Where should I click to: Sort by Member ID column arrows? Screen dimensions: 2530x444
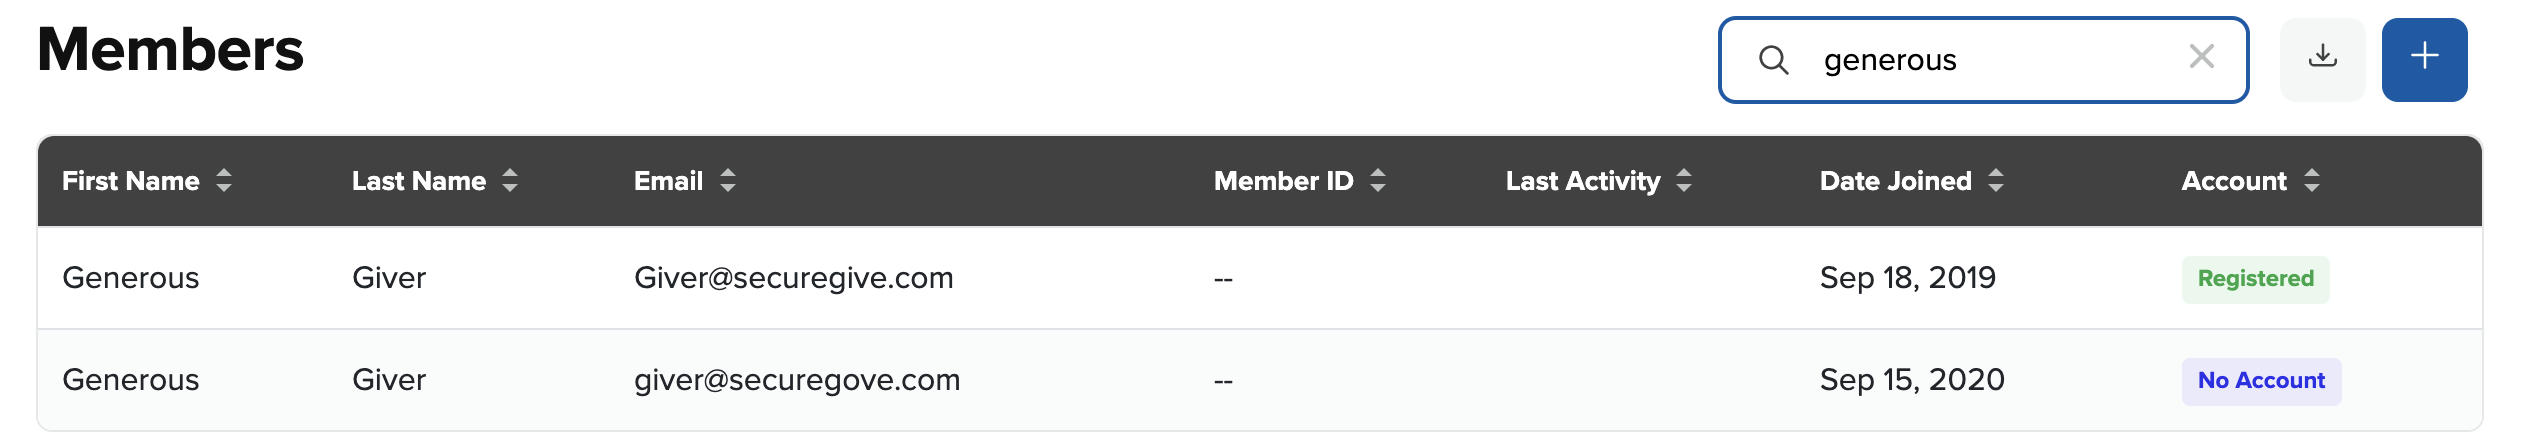tap(1378, 181)
